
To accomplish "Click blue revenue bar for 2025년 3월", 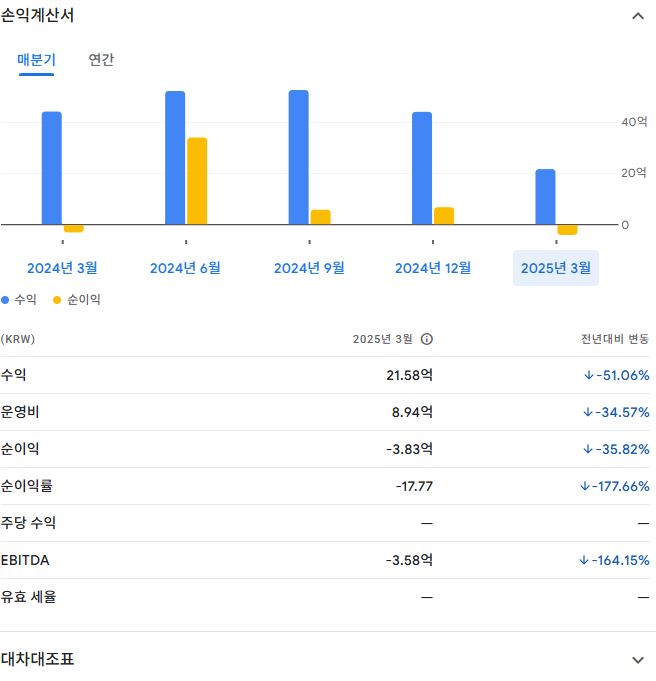I will (545, 197).
